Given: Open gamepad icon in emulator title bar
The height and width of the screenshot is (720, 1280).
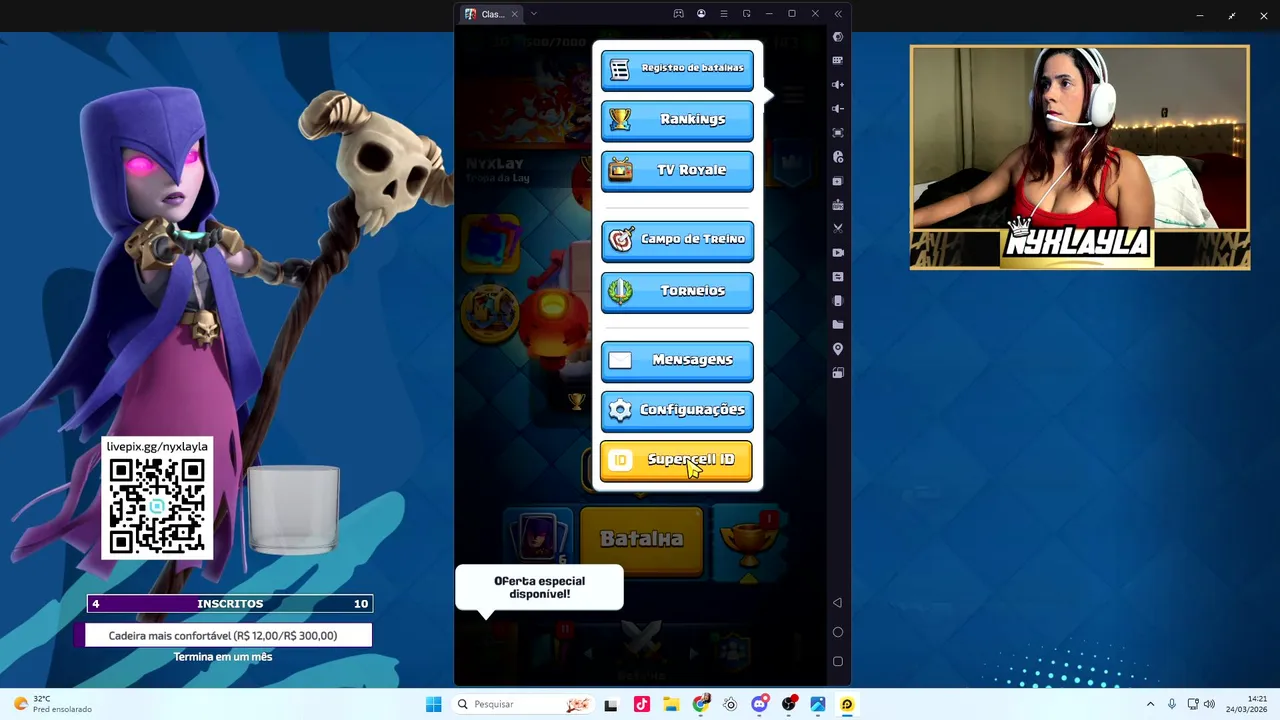Looking at the screenshot, I should click(x=678, y=14).
